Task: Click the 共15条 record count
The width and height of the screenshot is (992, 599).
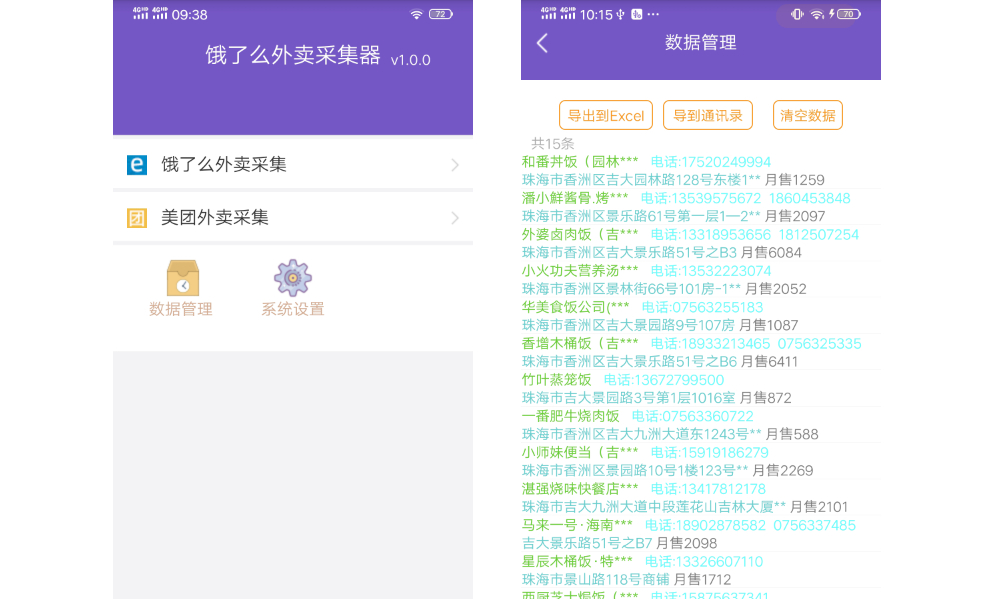Action: tap(552, 144)
